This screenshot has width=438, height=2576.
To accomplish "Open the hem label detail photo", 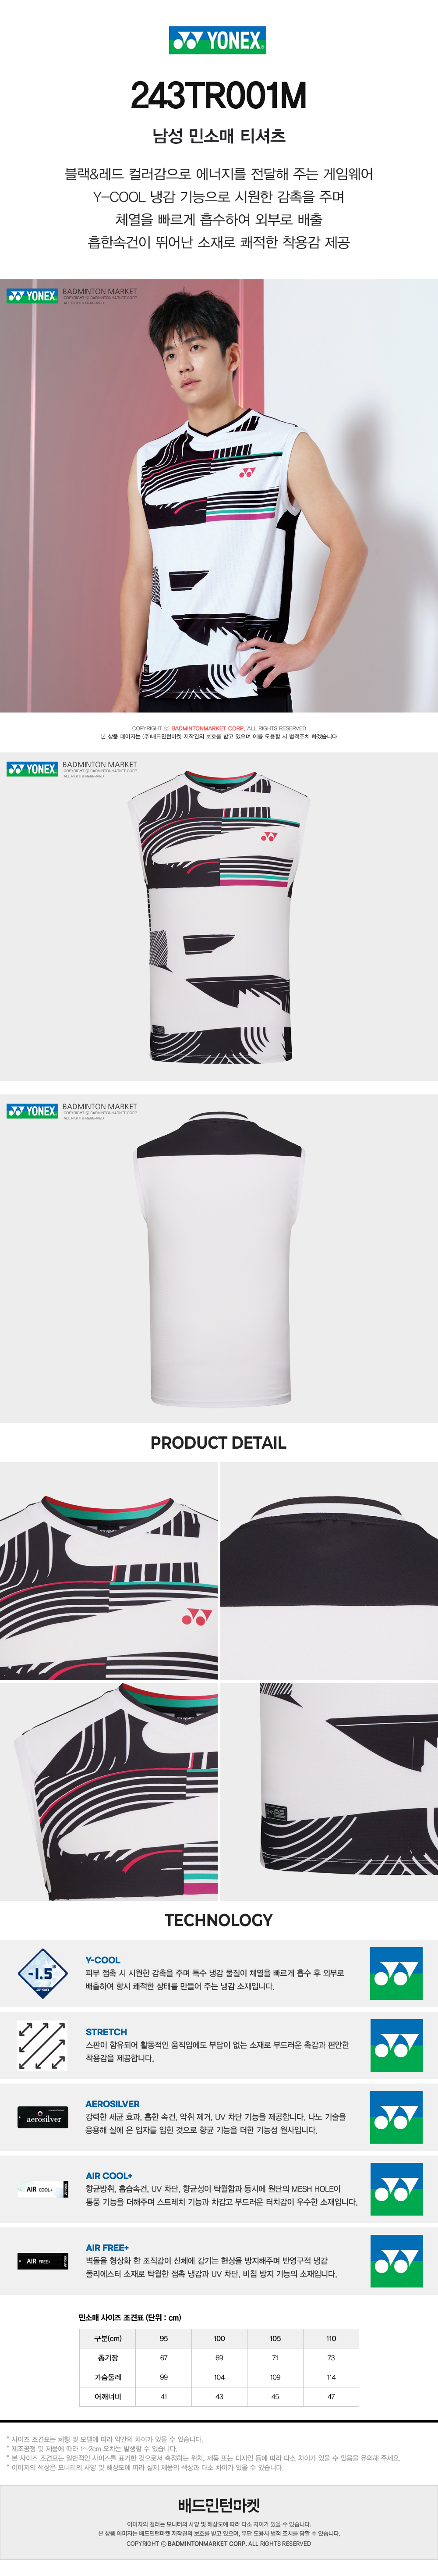I will coord(329,1791).
